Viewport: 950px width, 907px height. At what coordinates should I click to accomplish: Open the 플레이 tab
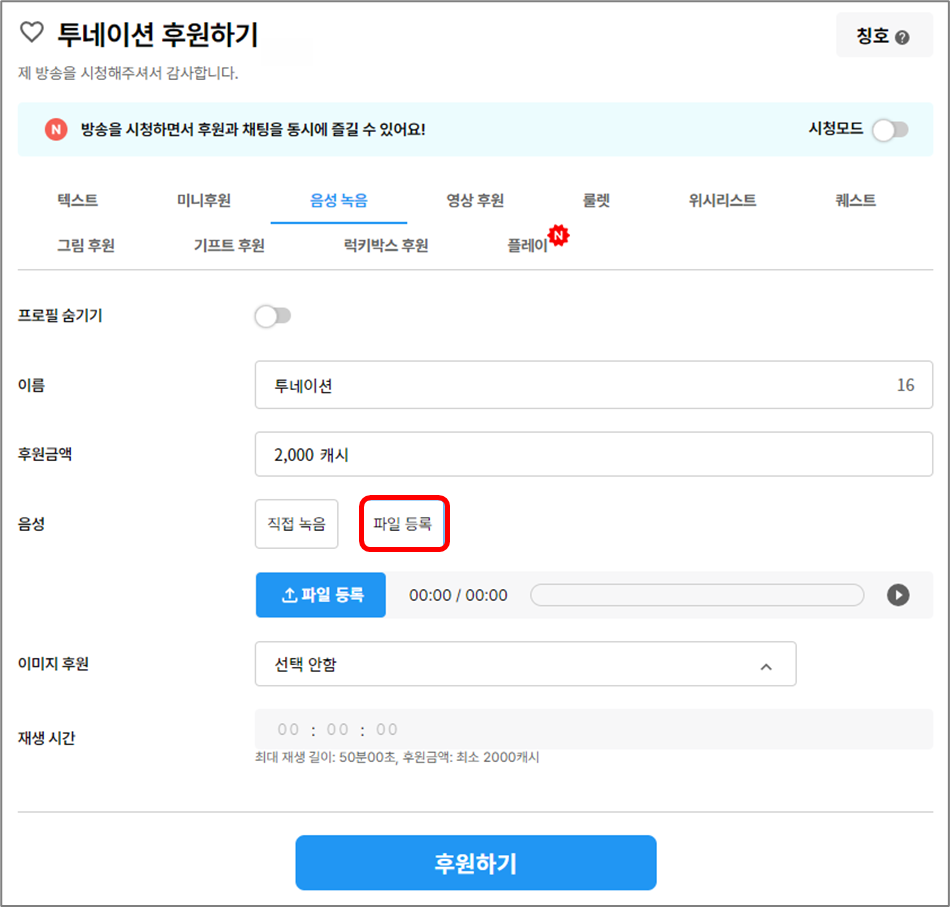(528, 245)
